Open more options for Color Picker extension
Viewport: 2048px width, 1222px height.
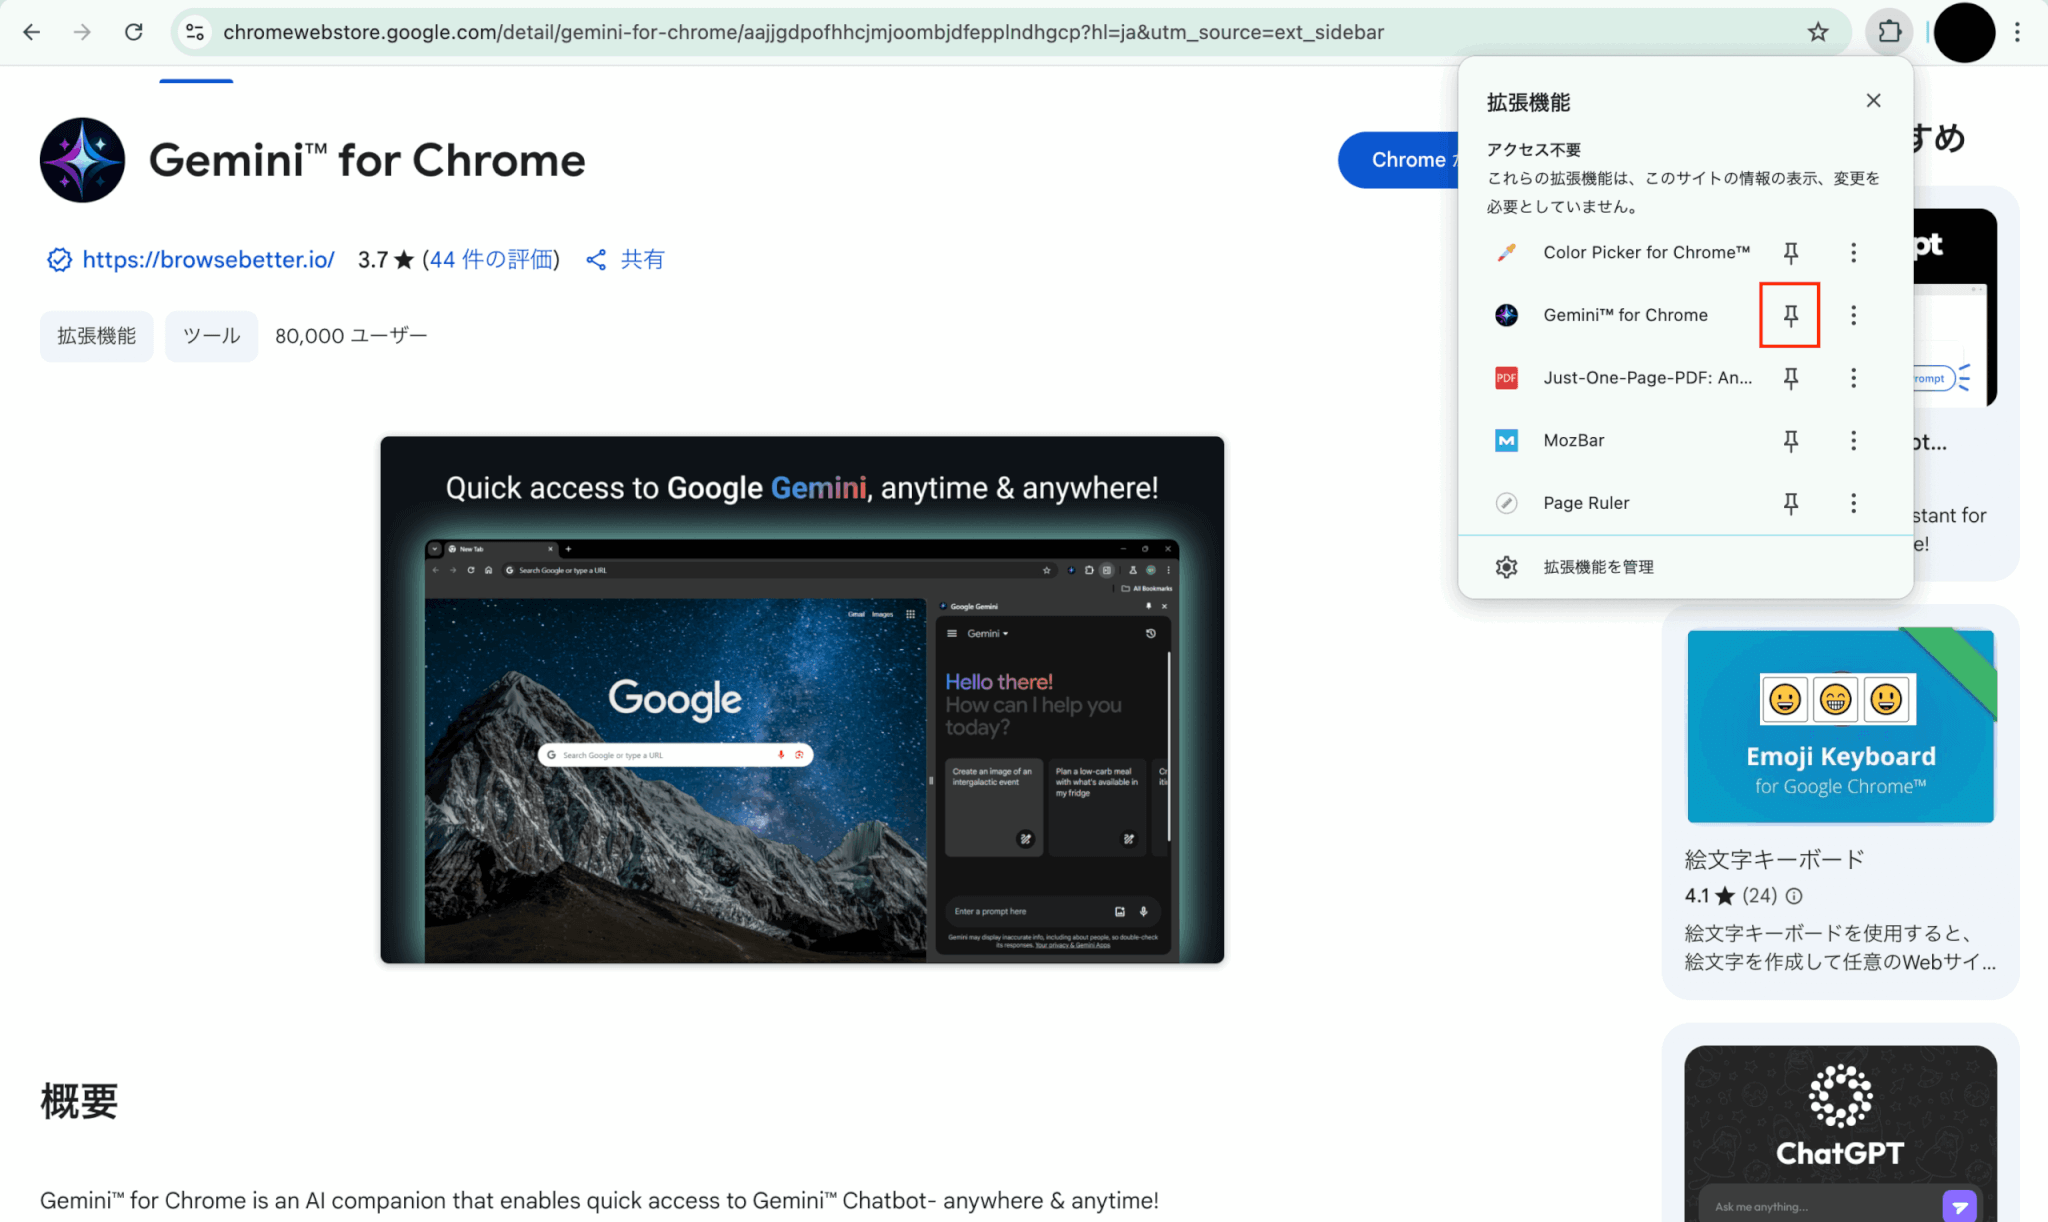point(1853,253)
